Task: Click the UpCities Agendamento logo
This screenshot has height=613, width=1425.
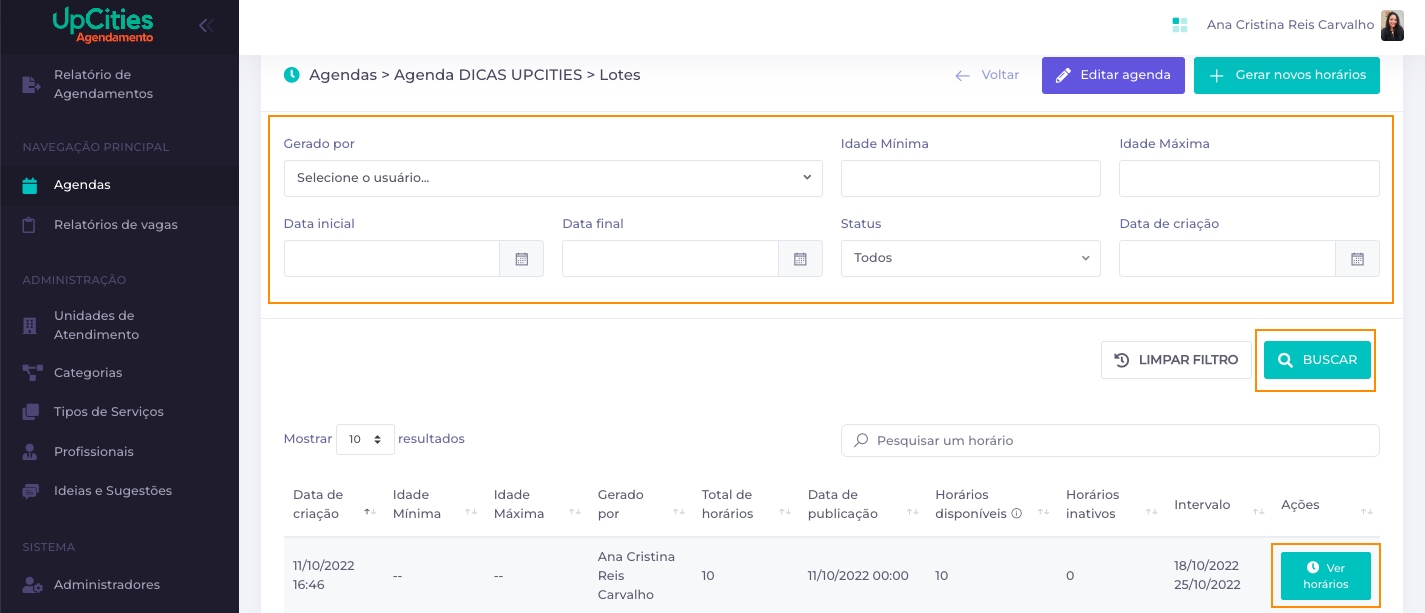Action: 103,26
